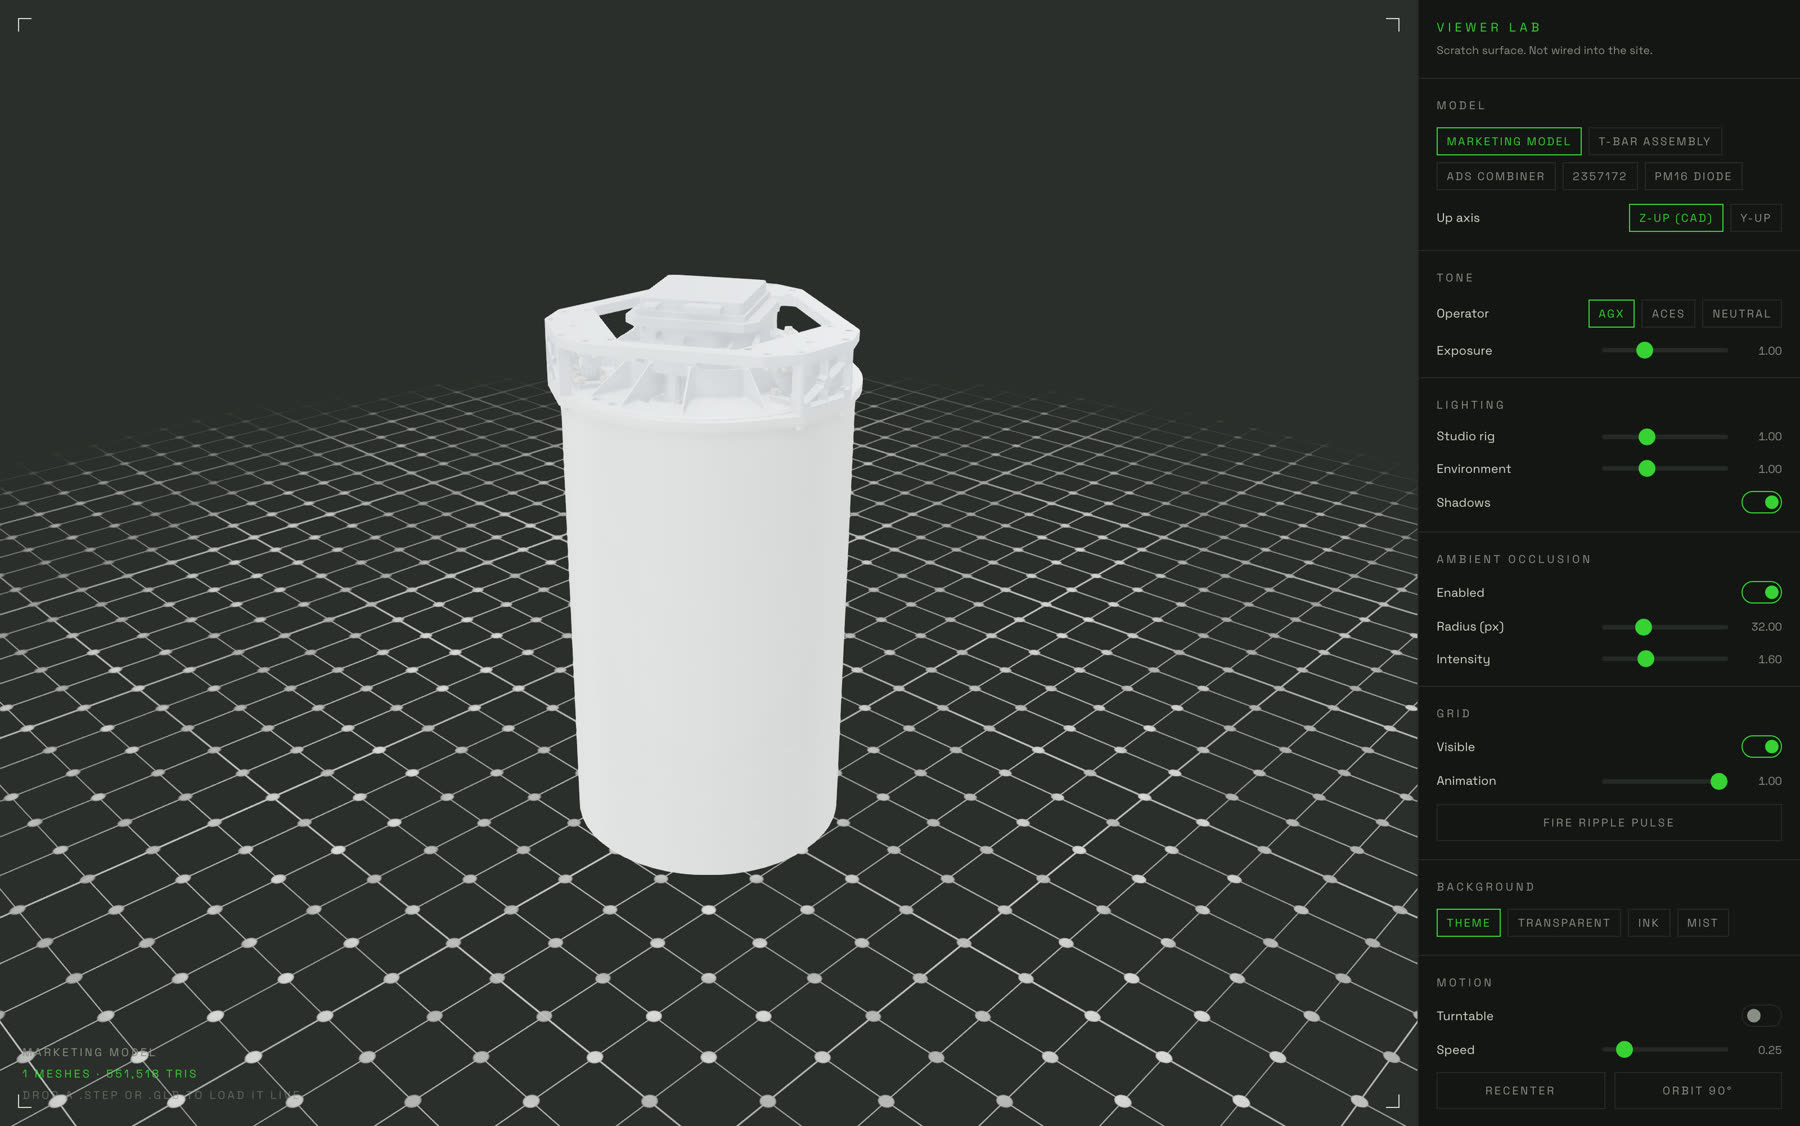Screen dimensions: 1800x1126
Task: Set background to Ink
Action: [x=1648, y=923]
